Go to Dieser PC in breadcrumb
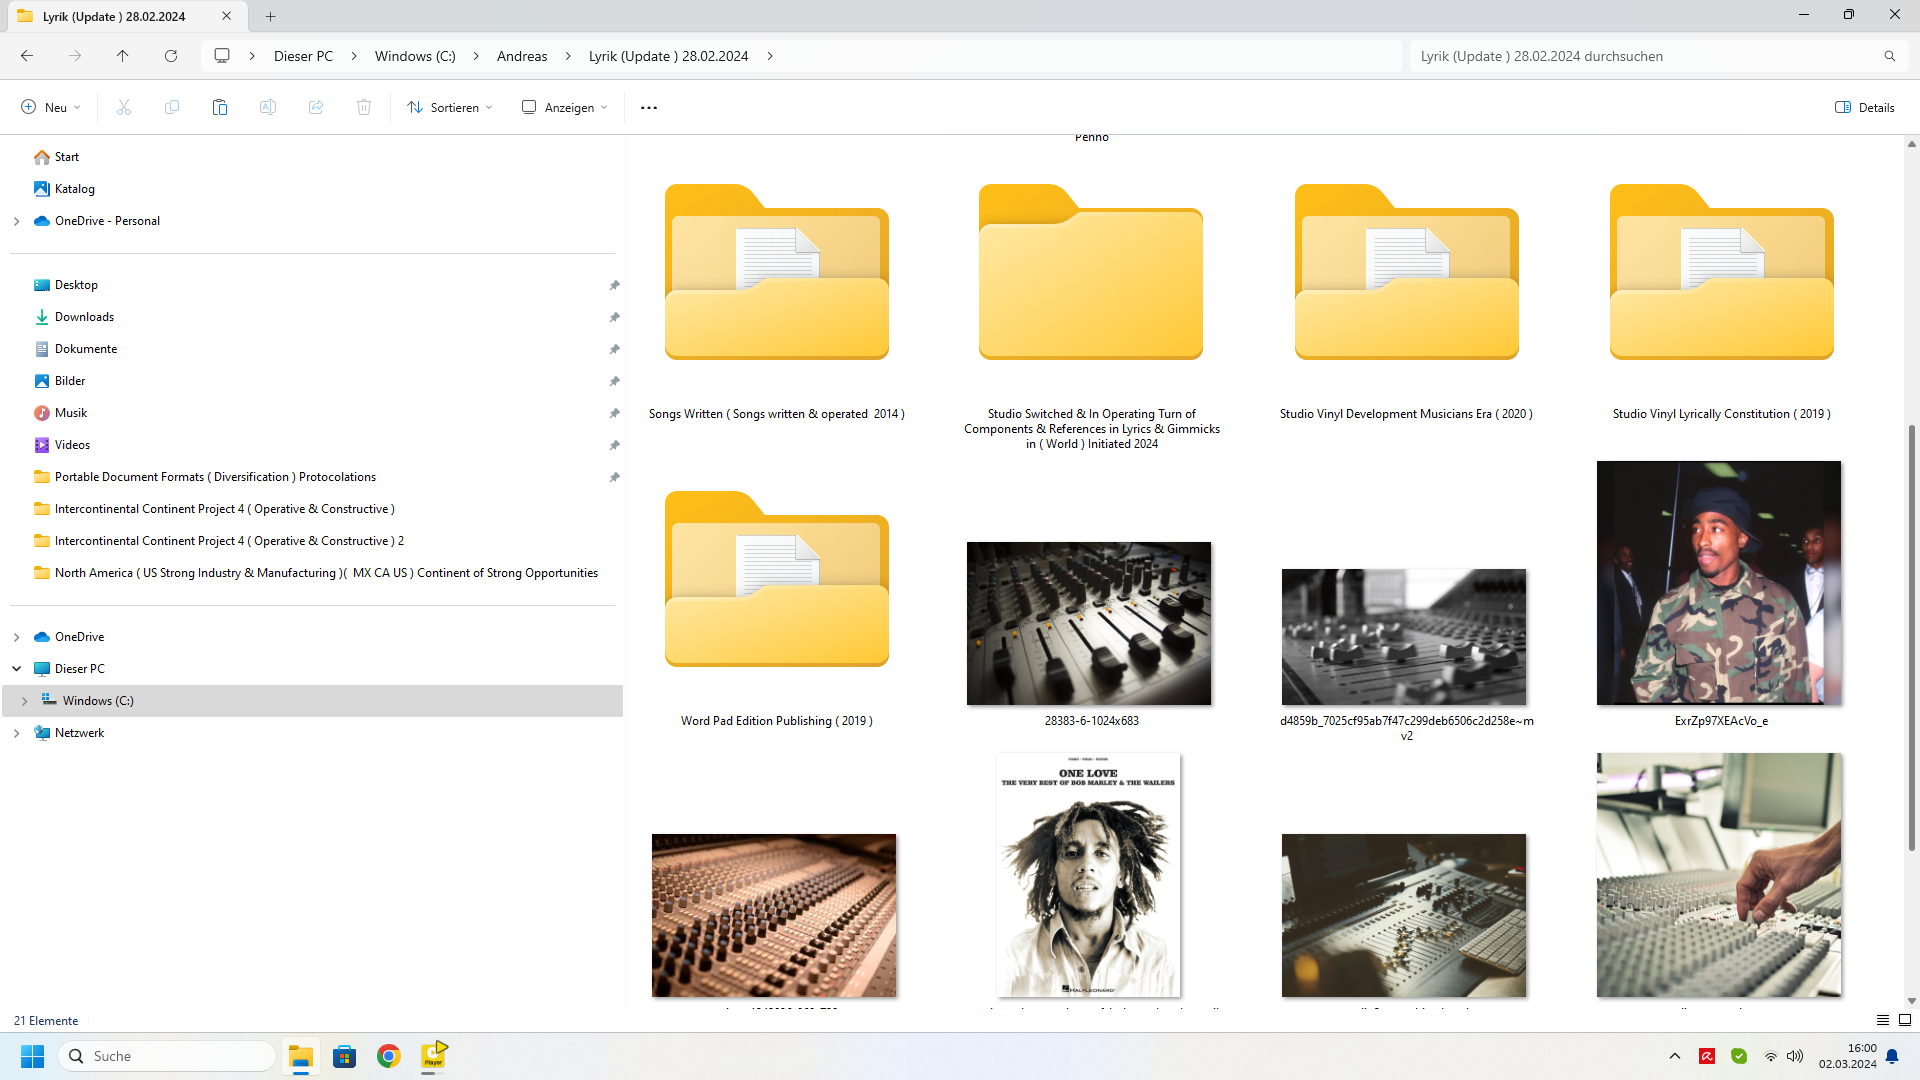Image resolution: width=1920 pixels, height=1080 pixels. (303, 56)
